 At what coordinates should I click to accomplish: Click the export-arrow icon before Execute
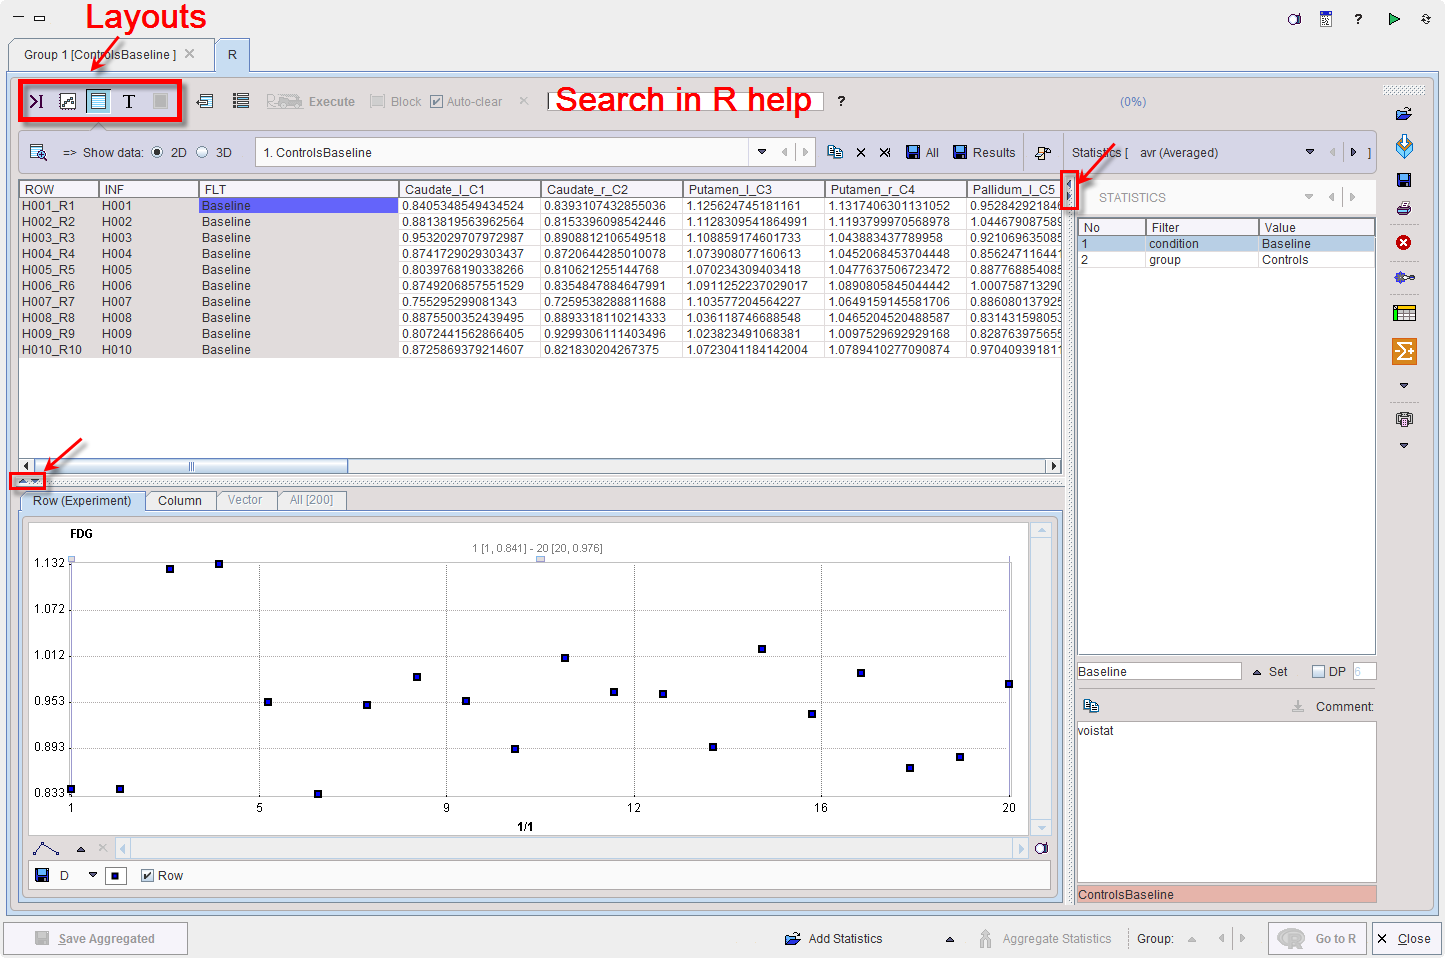click(x=205, y=101)
